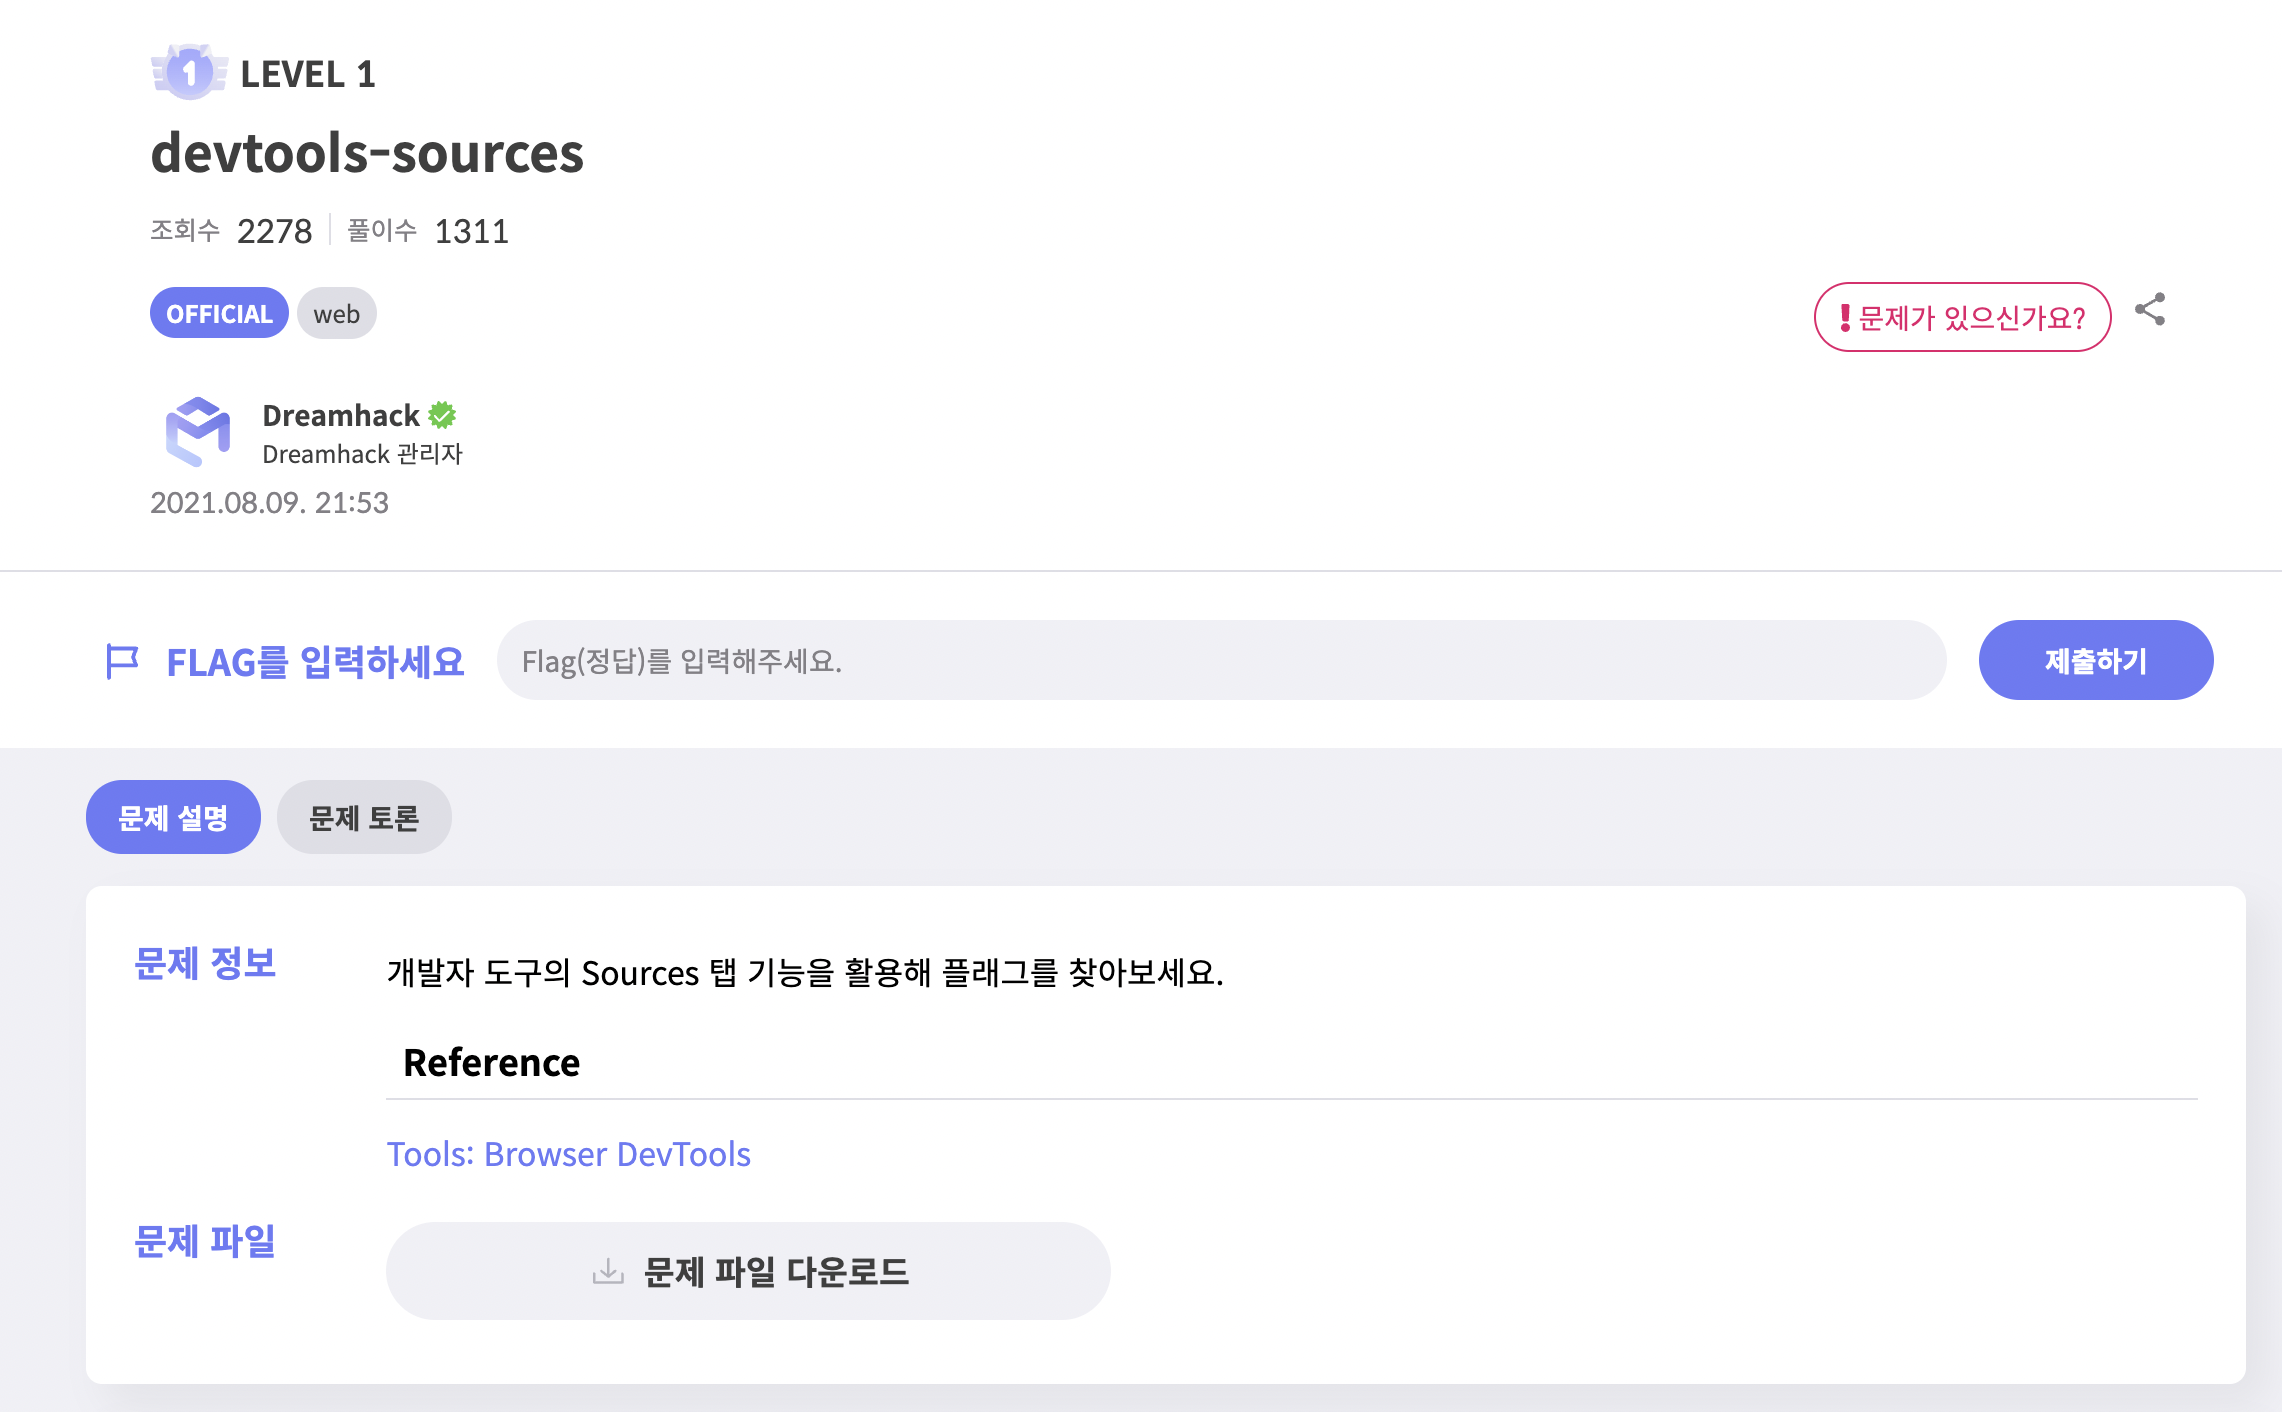Click the 문제가 있으신가요? report button
2282x1412 pixels.
click(x=1962, y=317)
